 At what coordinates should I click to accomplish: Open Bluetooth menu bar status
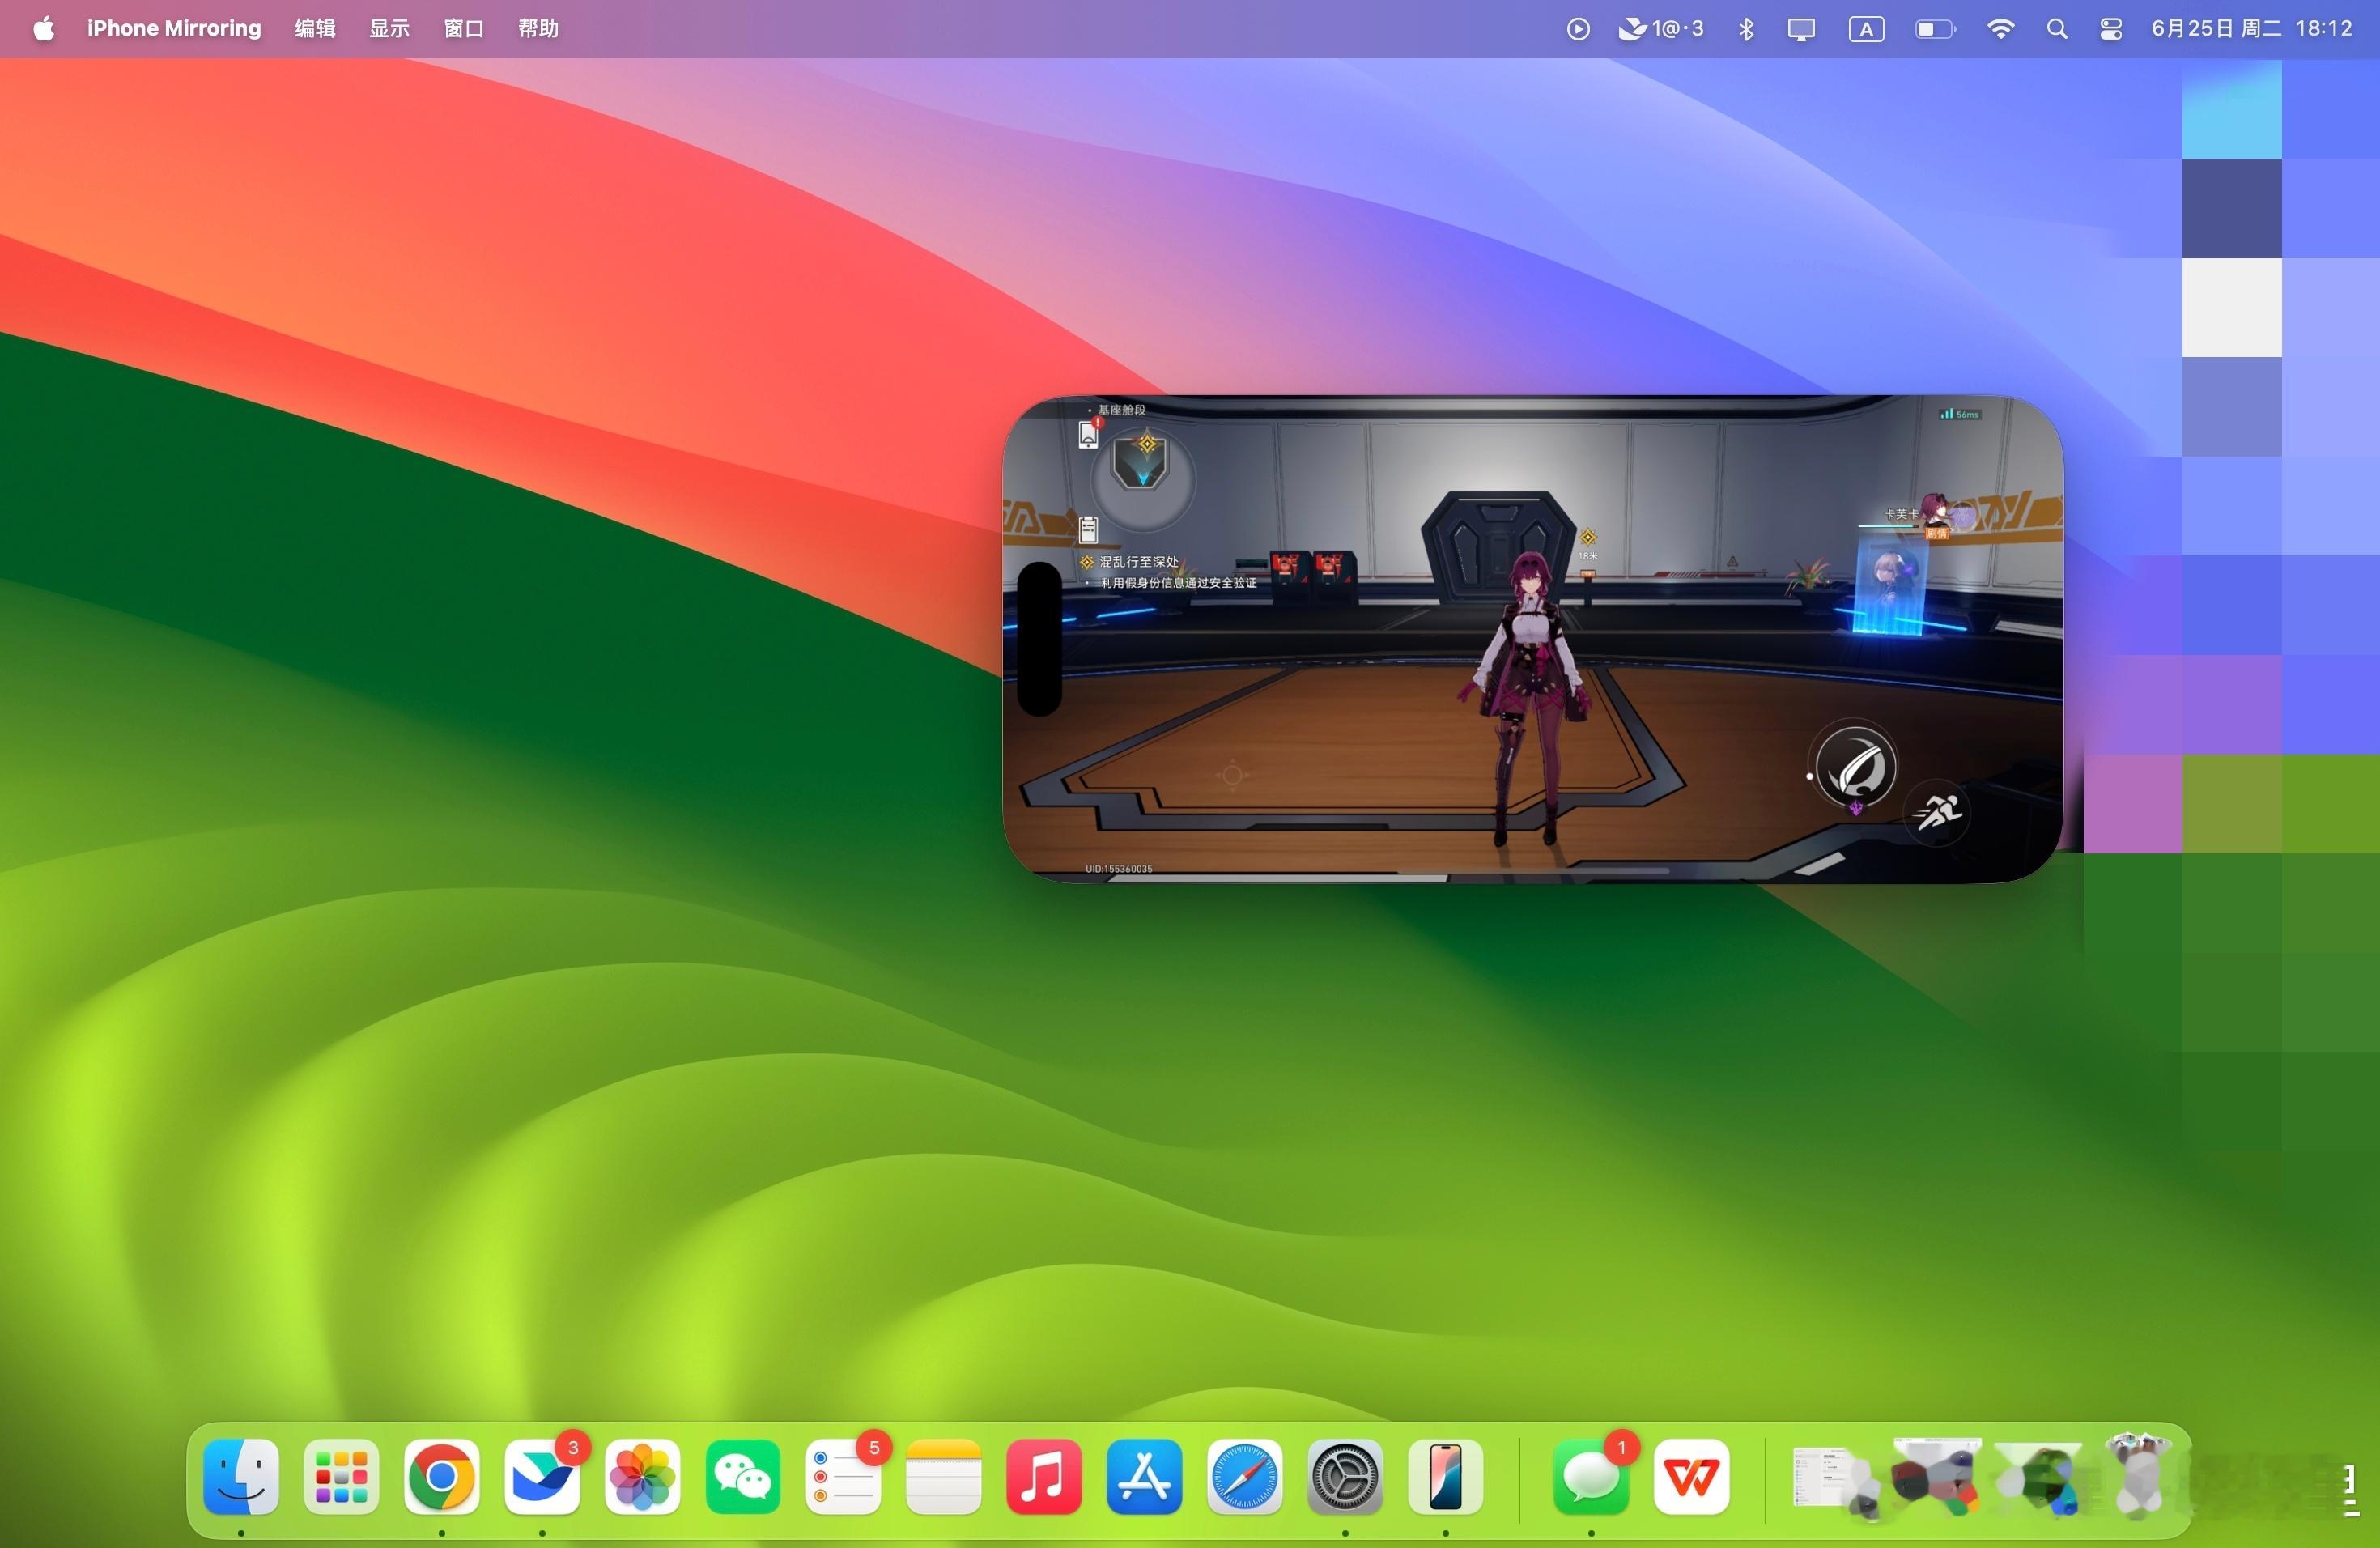tap(1746, 29)
